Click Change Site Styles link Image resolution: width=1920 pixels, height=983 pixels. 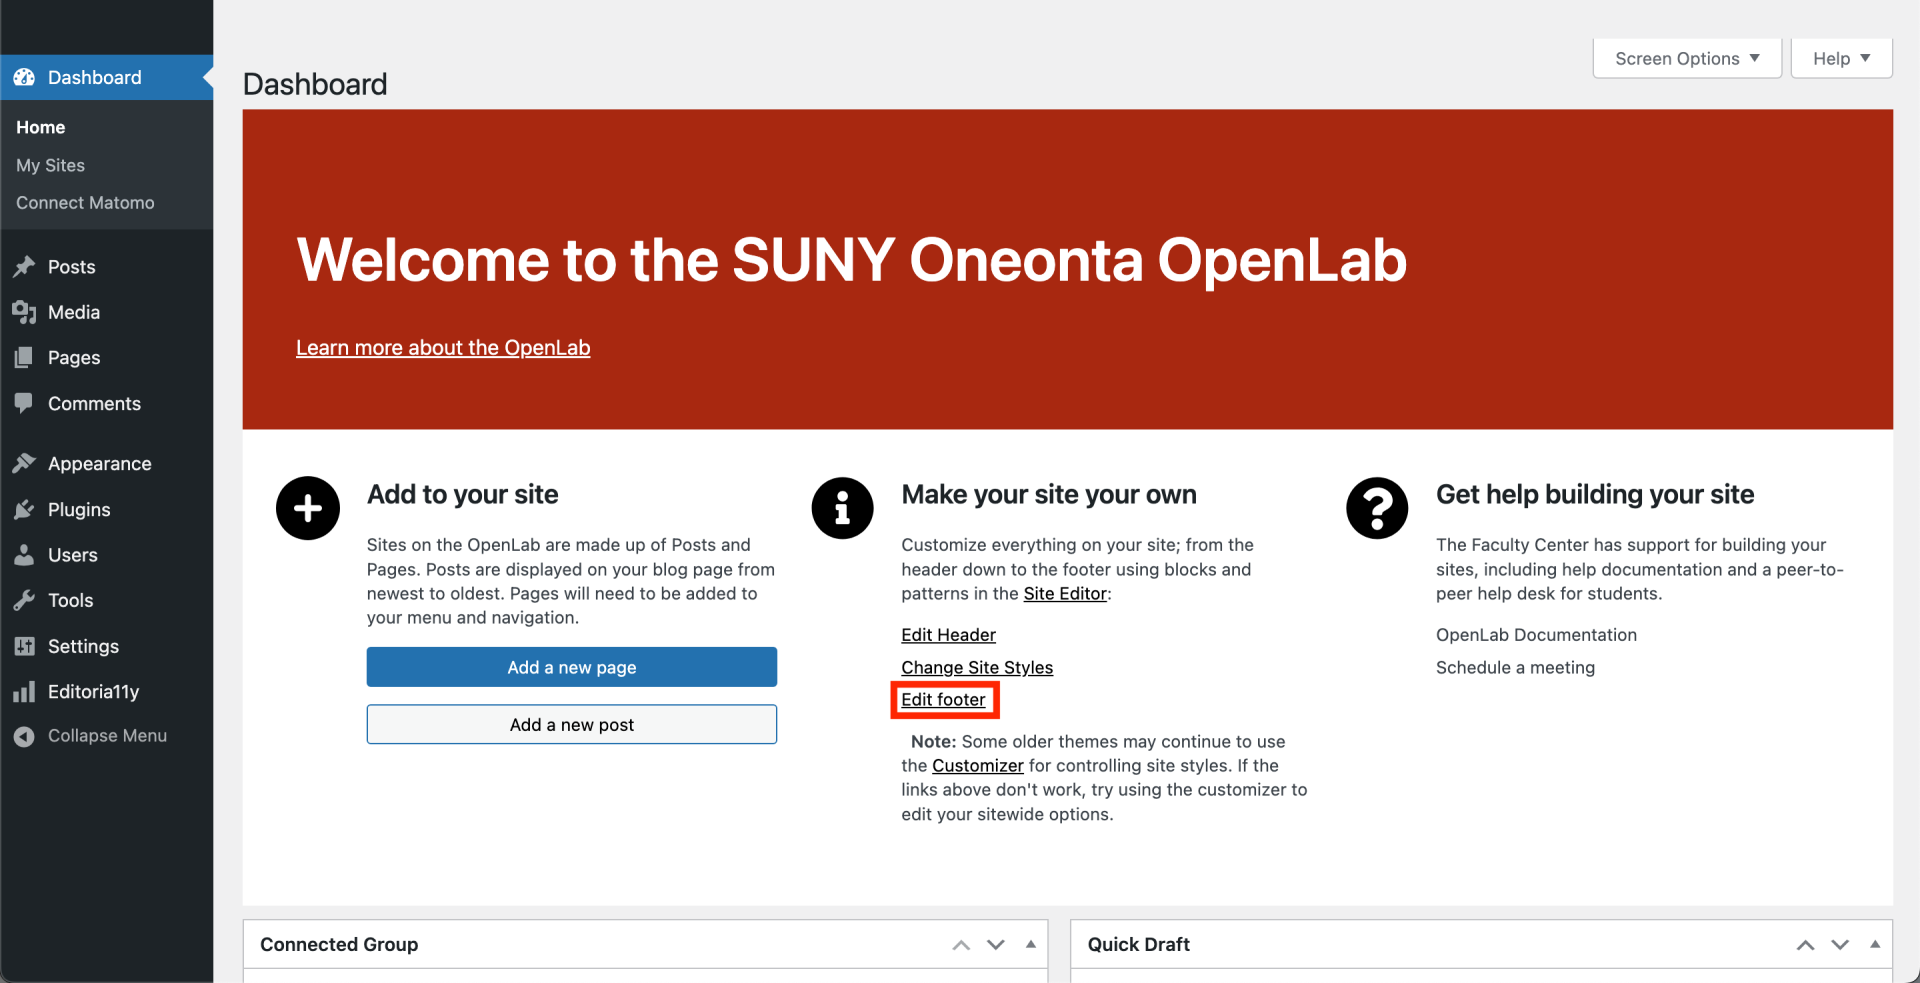pos(977,667)
